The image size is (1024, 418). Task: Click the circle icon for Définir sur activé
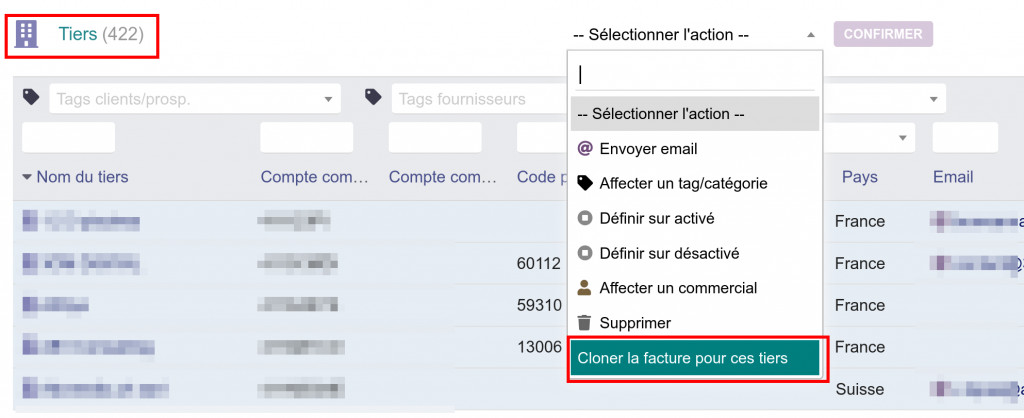pyautogui.click(x=586, y=218)
